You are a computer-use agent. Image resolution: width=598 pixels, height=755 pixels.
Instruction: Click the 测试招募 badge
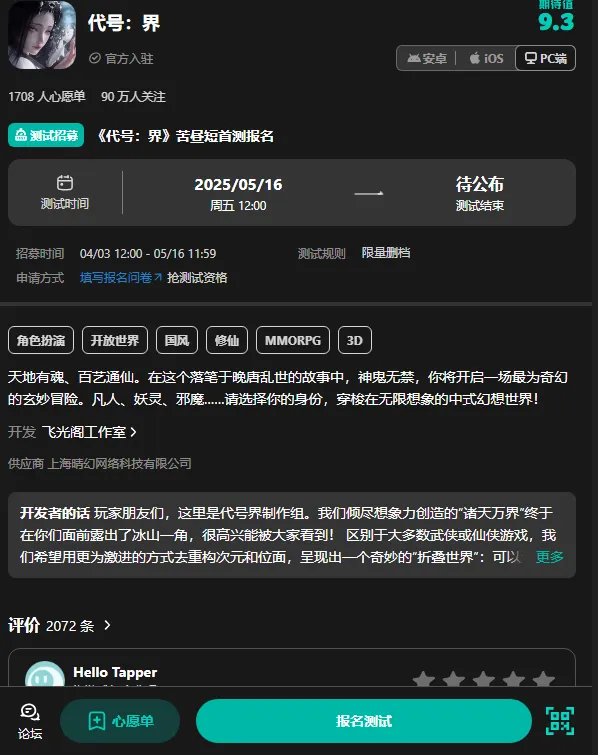(46, 135)
